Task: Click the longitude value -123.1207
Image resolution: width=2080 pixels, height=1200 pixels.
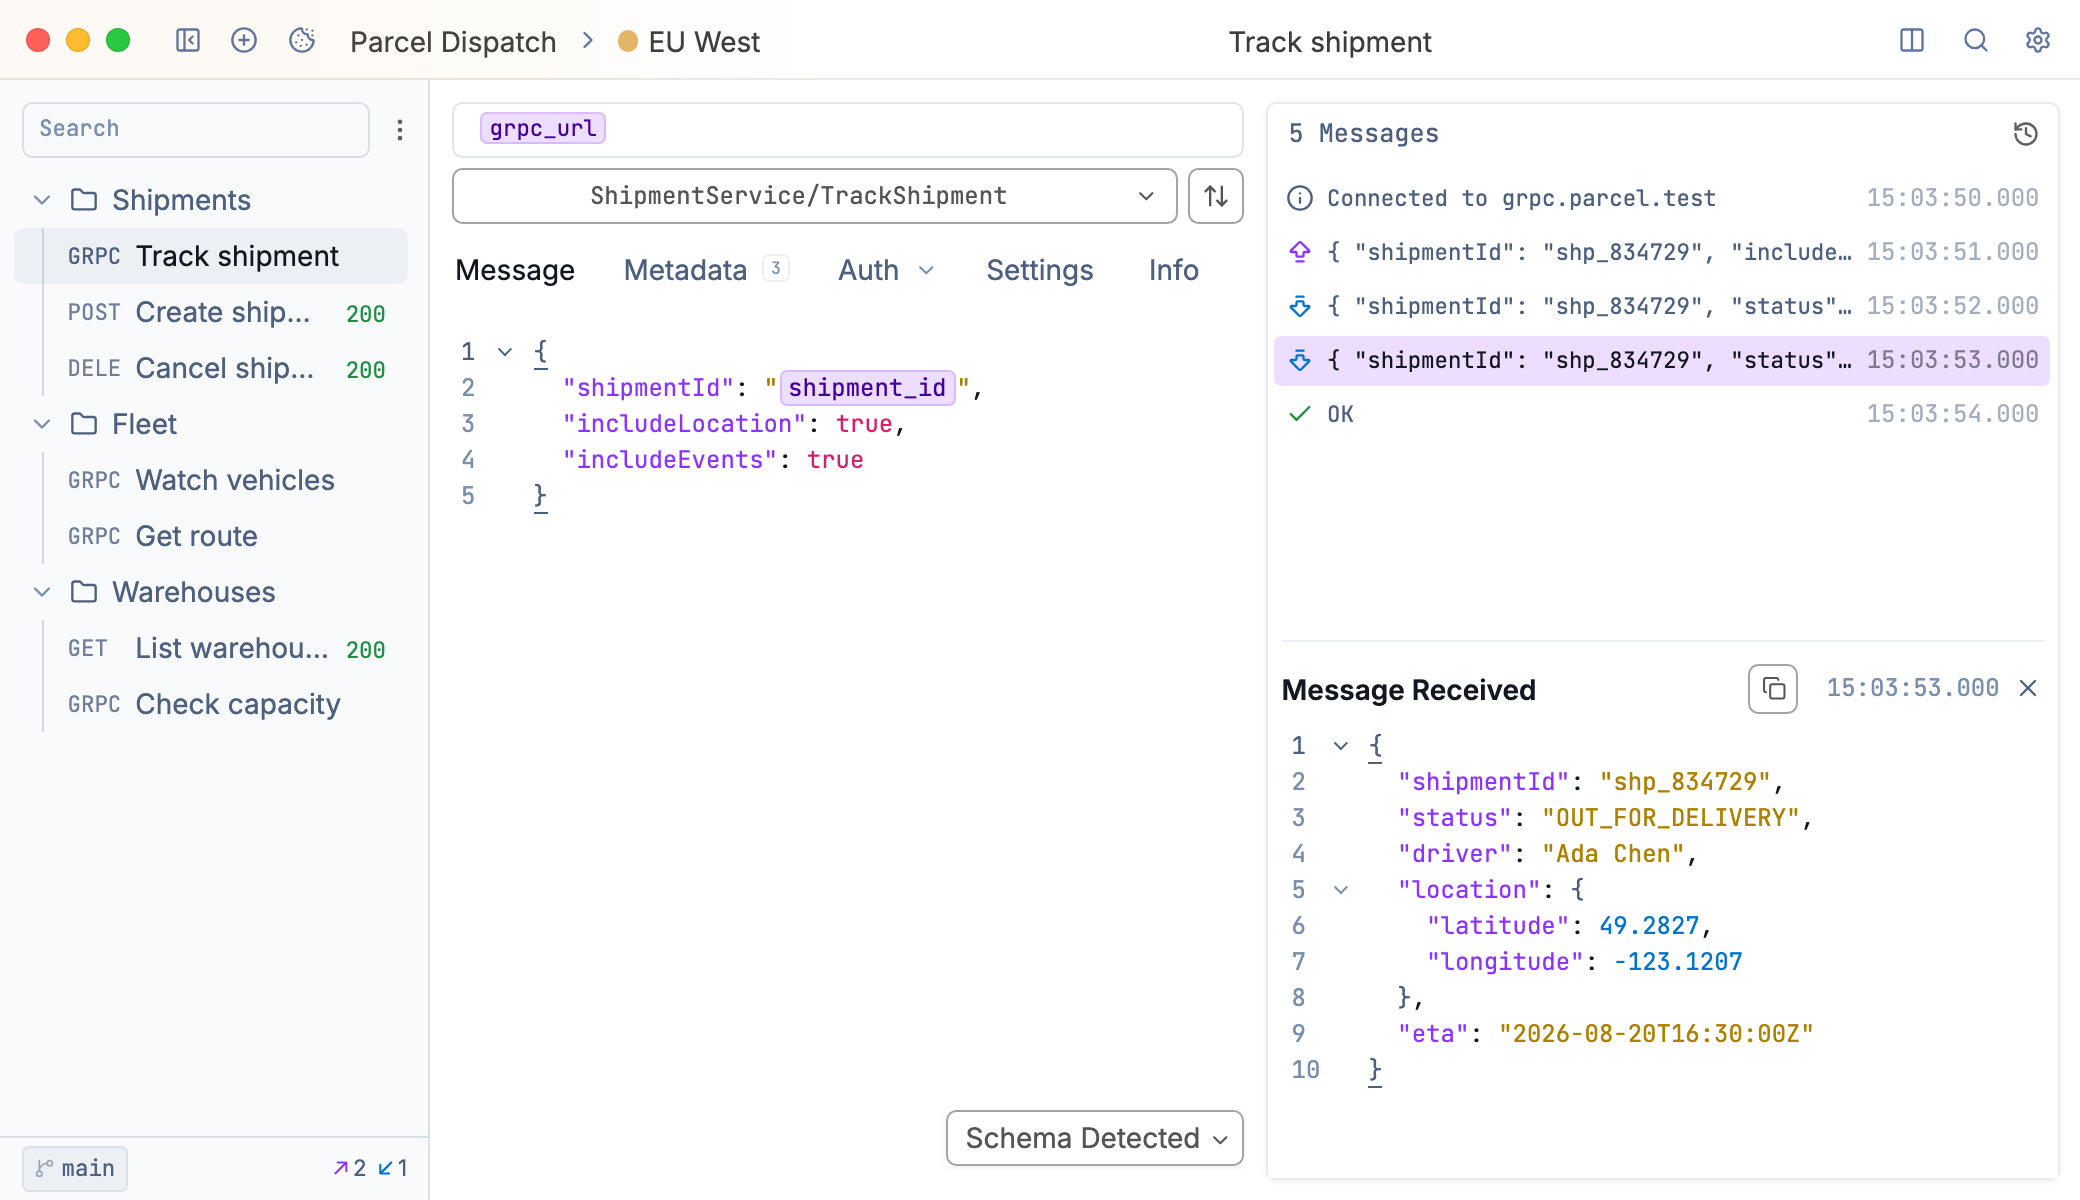Action: (1678, 962)
